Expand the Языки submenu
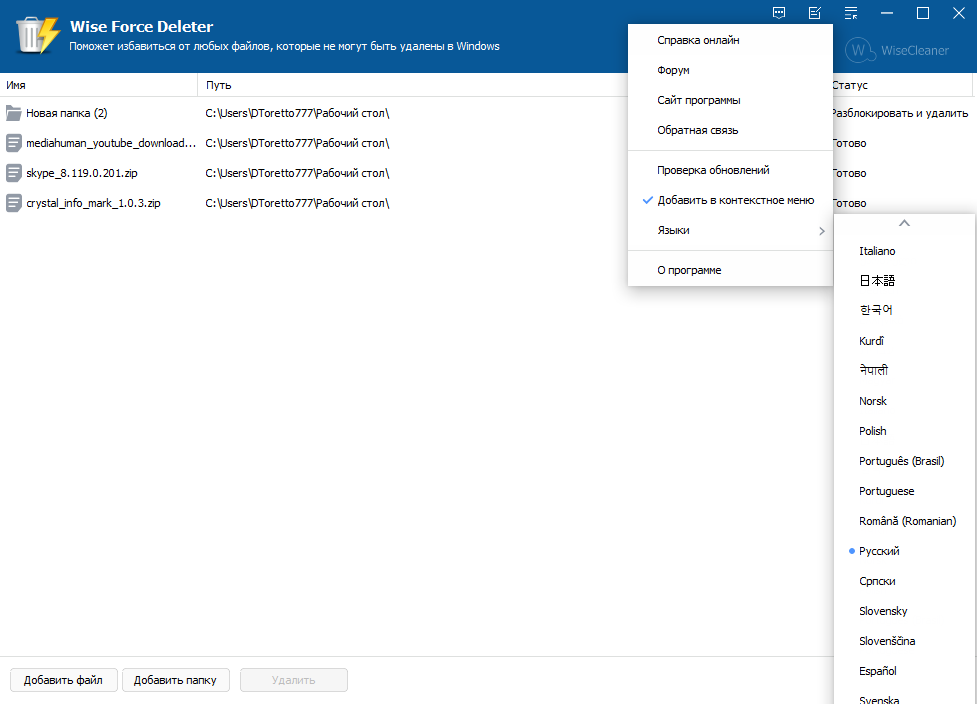This screenshot has height=704, width=977. coord(730,230)
